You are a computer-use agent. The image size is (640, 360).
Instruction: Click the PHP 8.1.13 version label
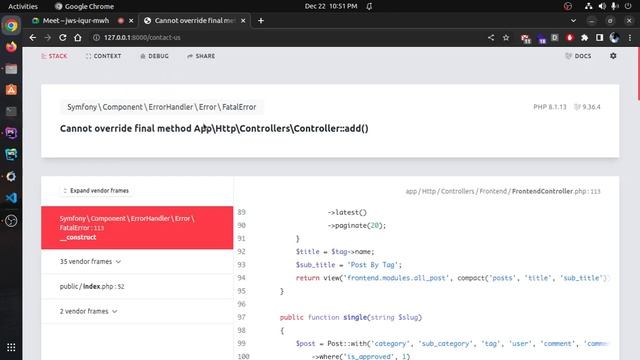(550, 107)
